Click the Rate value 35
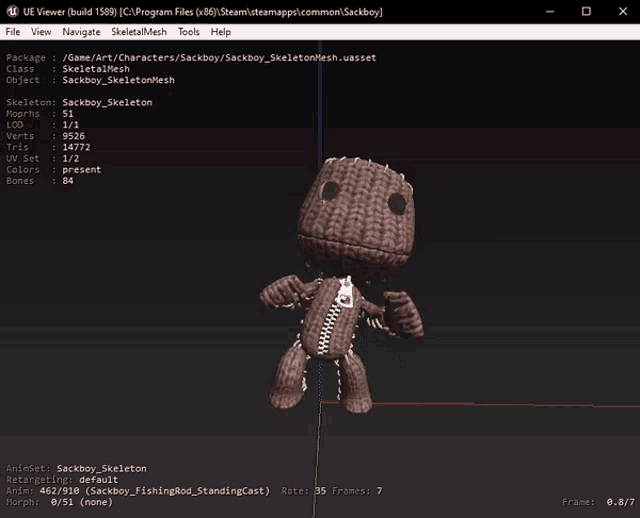Screen dimensions: 640x518 click(321, 491)
